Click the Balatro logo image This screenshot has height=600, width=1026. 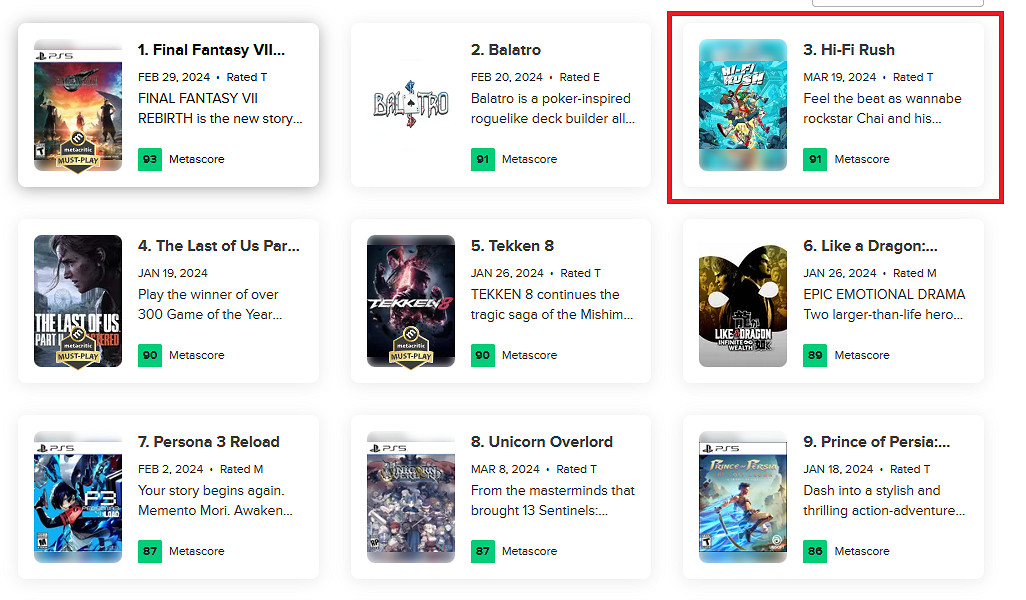pos(411,104)
